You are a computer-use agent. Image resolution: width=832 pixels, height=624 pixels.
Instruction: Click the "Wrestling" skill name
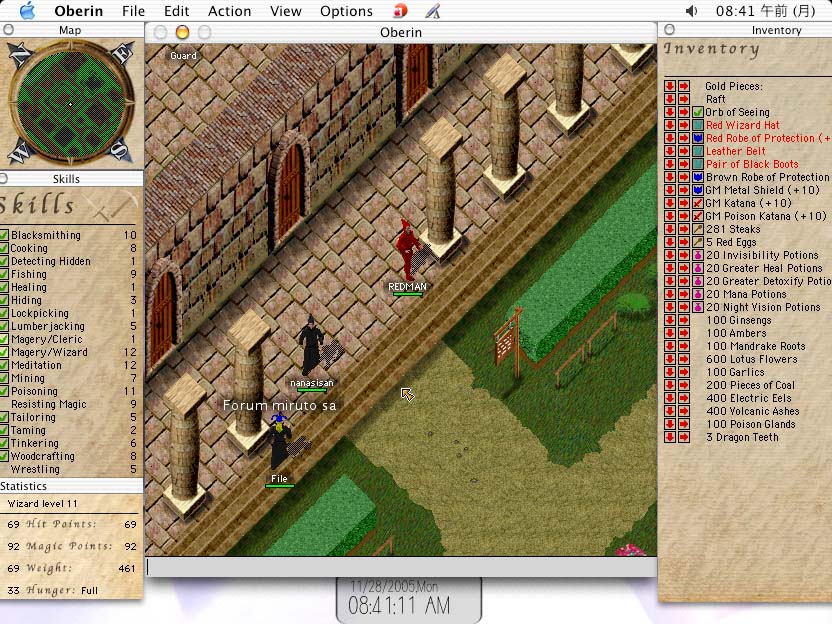click(x=35, y=470)
